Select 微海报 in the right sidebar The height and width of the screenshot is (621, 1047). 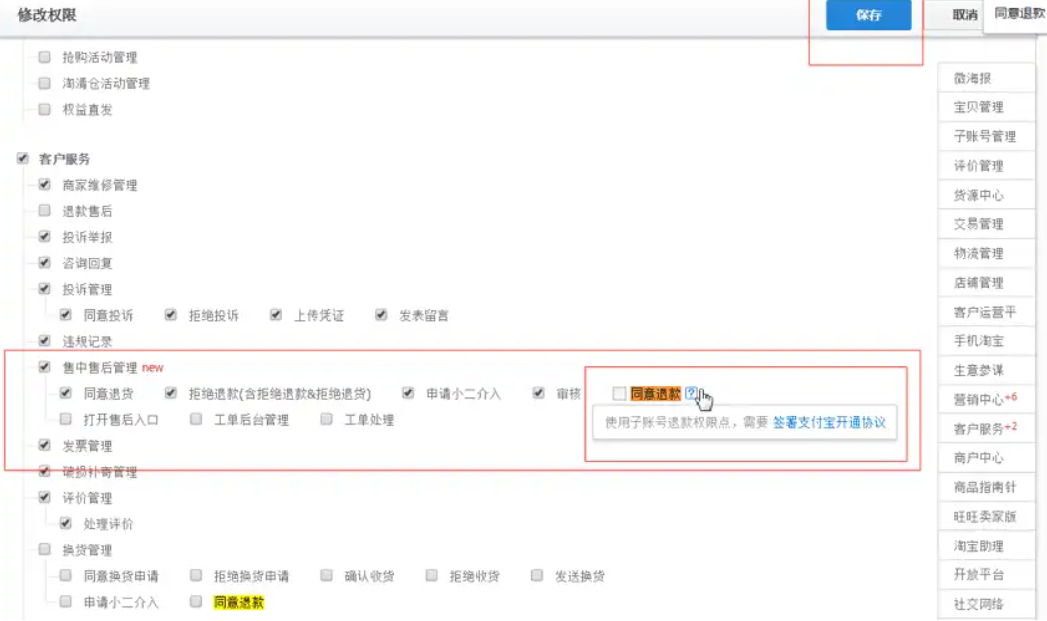coord(972,78)
